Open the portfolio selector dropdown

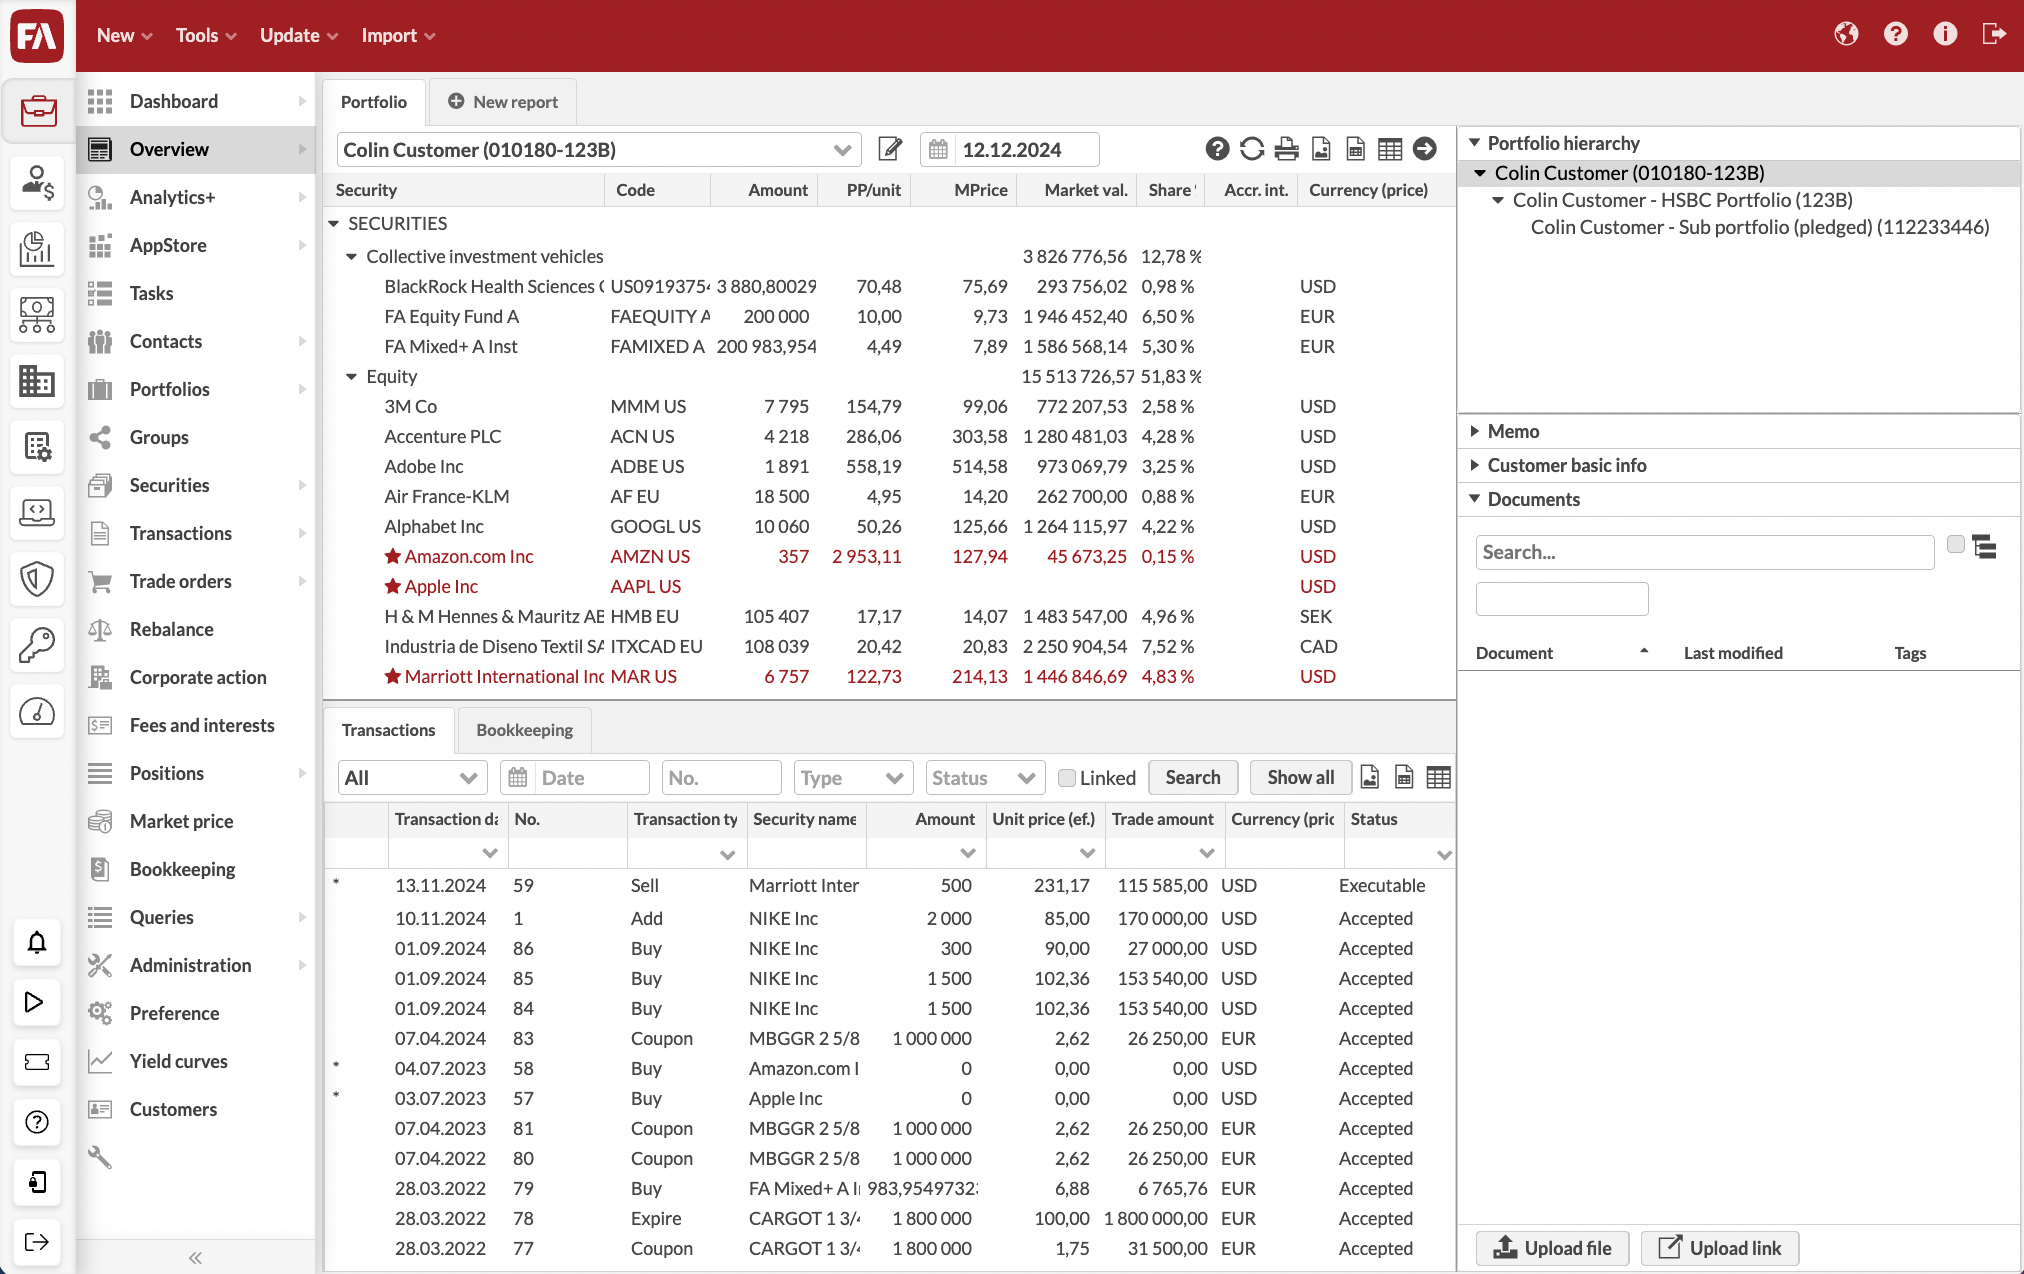pos(842,150)
